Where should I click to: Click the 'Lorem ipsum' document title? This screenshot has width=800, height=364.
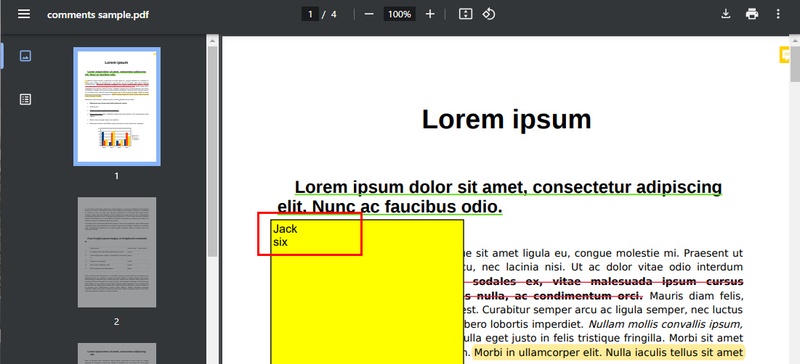click(x=507, y=119)
